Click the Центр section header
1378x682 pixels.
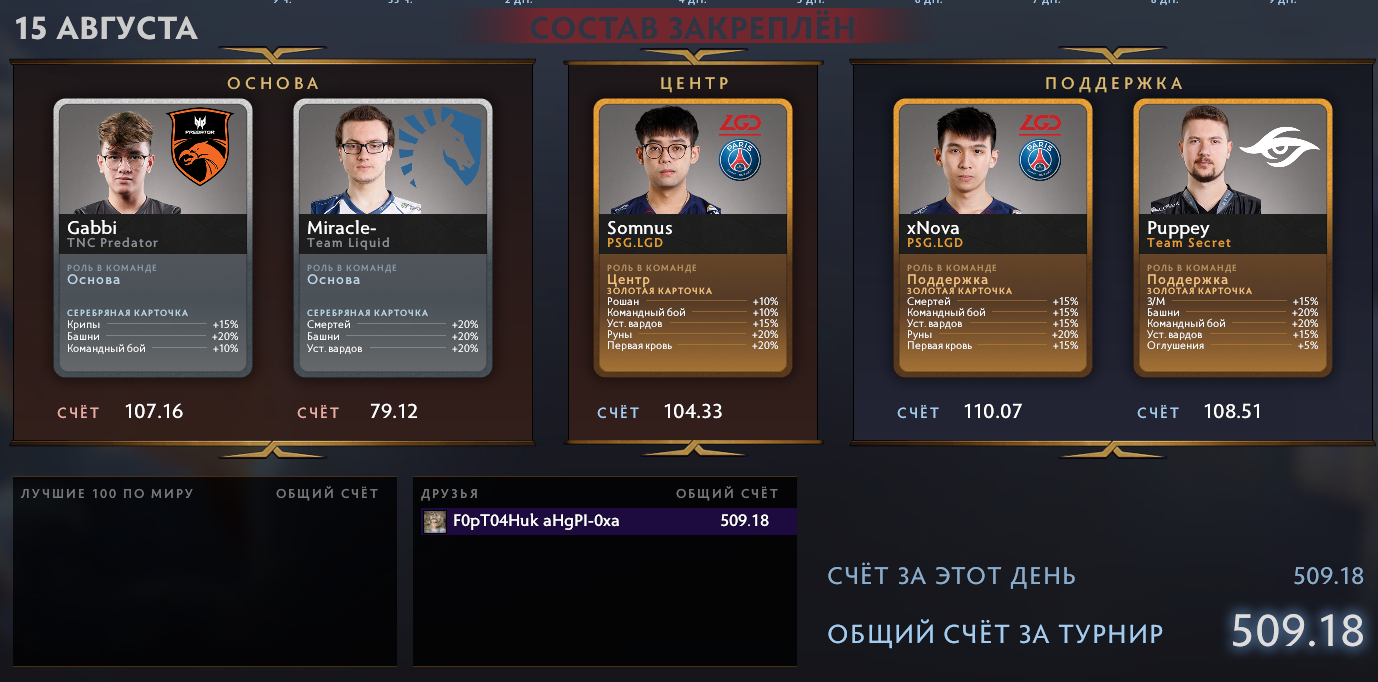tap(695, 83)
